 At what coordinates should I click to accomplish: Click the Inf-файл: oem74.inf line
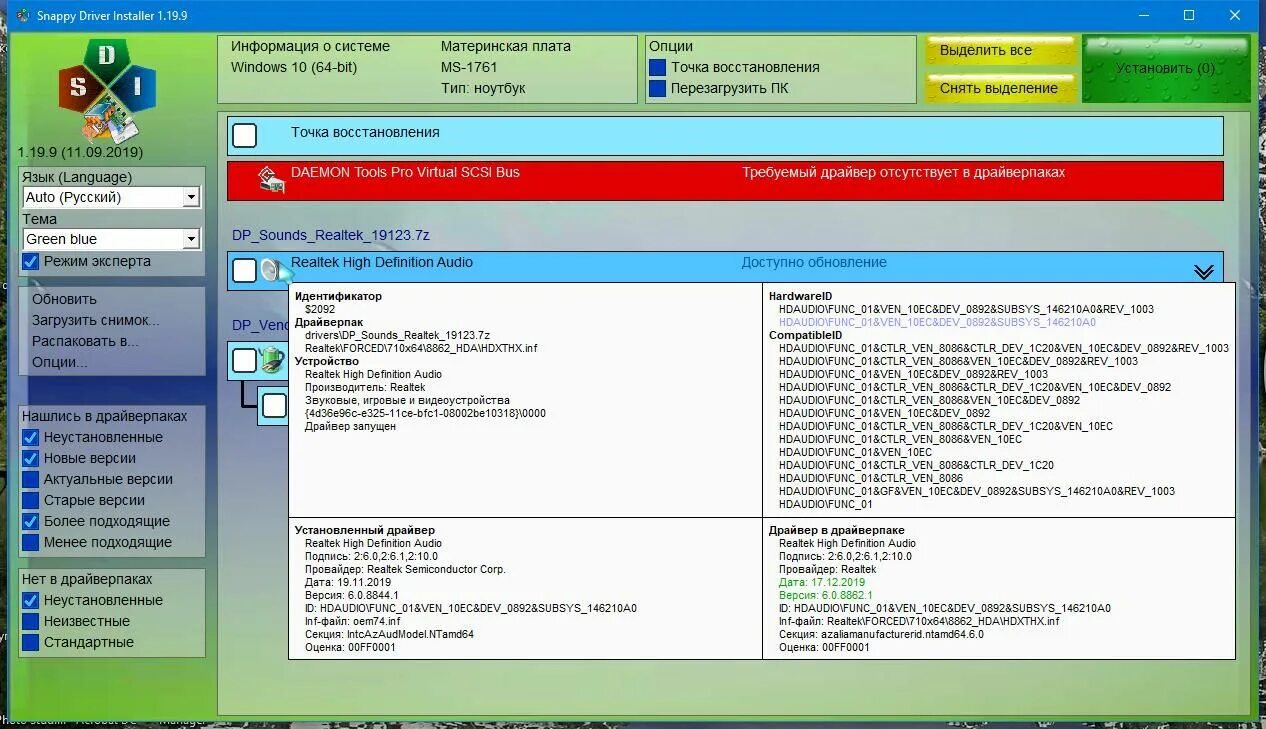point(352,621)
